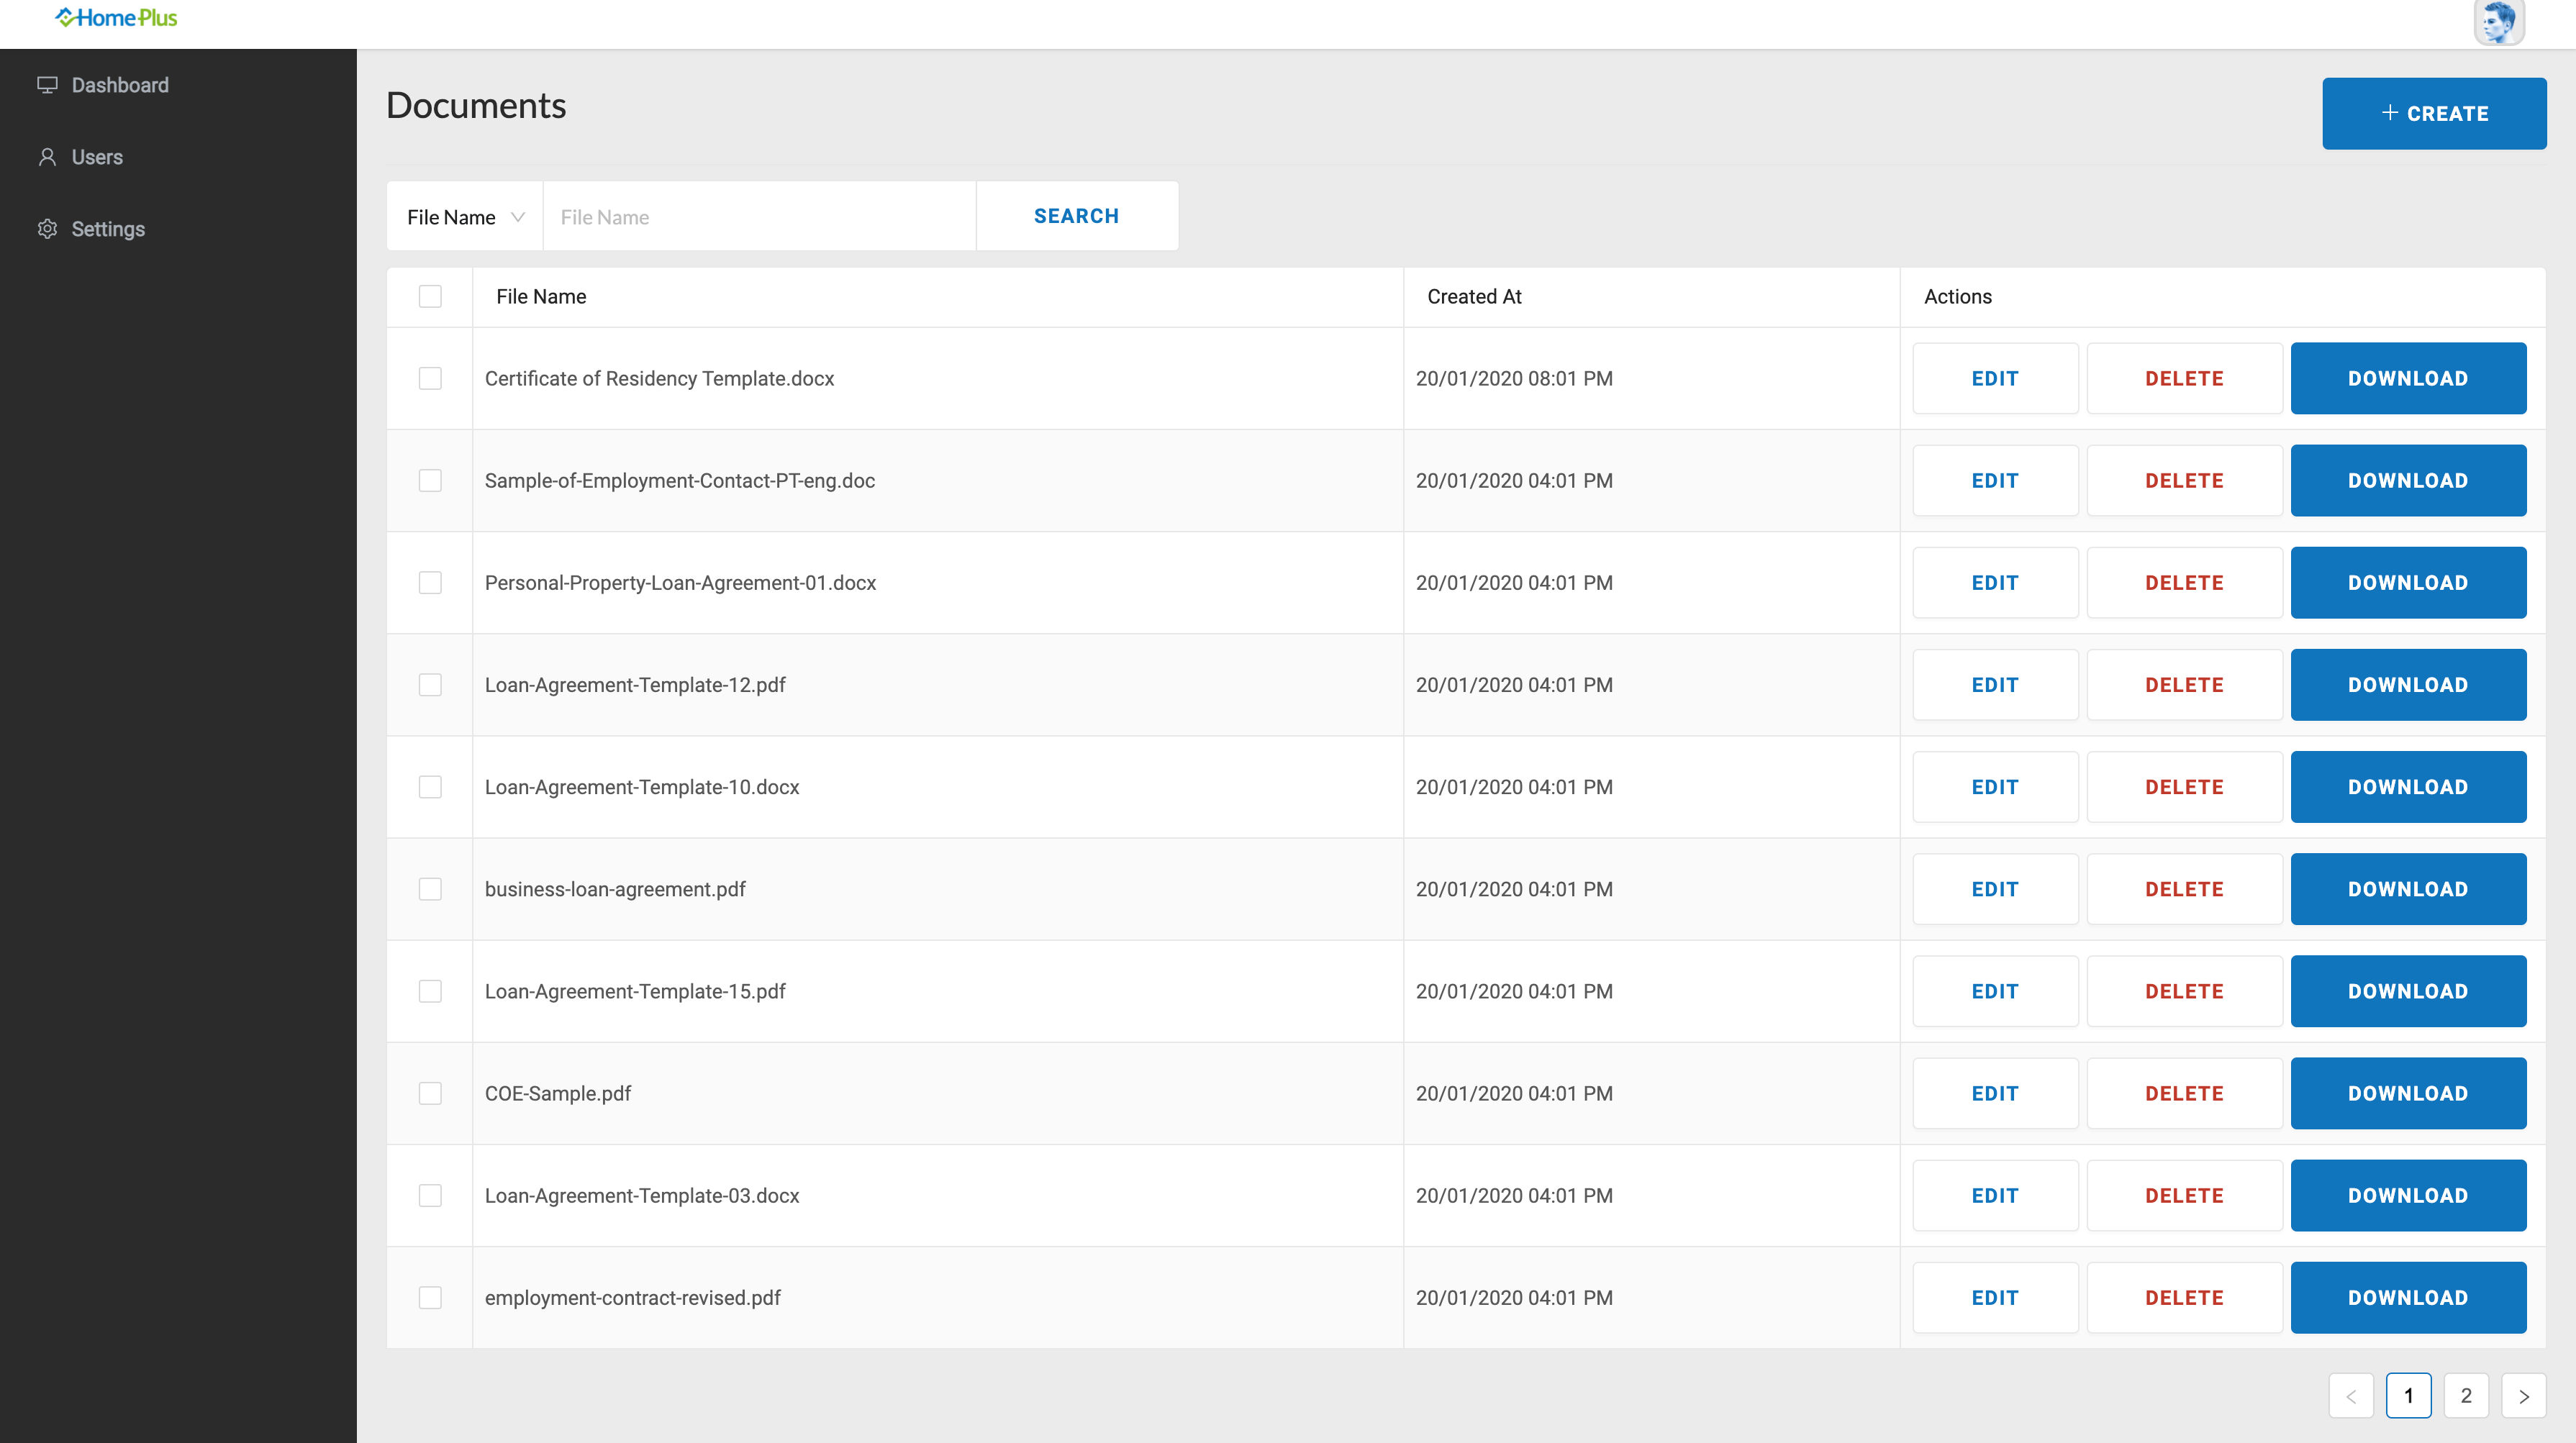Delete Loan-Agreement-Template-12.pdf
The width and height of the screenshot is (2576, 1443).
pos(2184,684)
